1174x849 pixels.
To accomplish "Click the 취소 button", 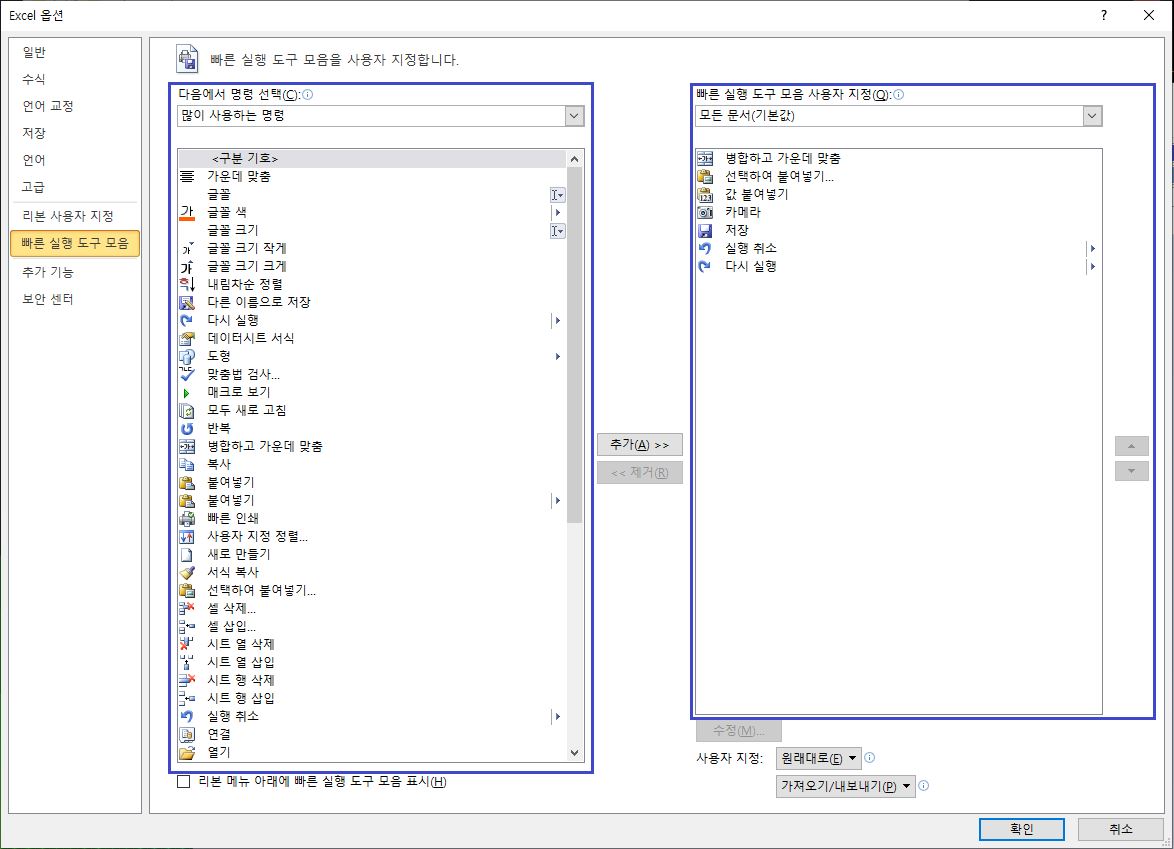I will [1120, 829].
